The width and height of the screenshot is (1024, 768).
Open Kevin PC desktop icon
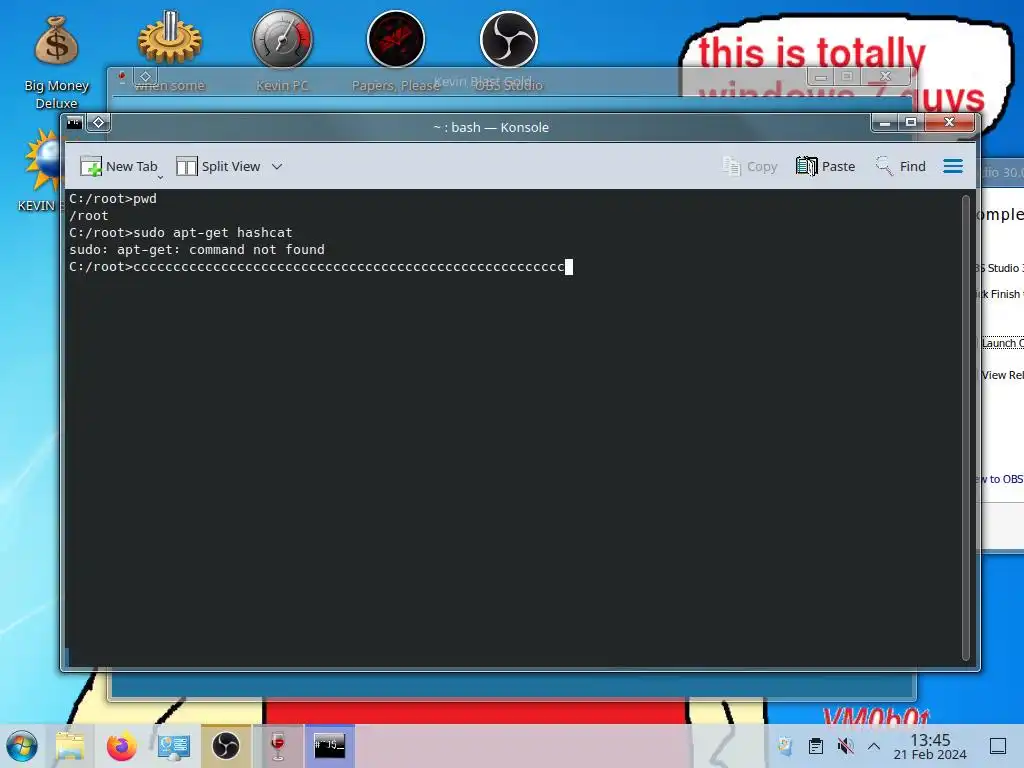pyautogui.click(x=282, y=52)
